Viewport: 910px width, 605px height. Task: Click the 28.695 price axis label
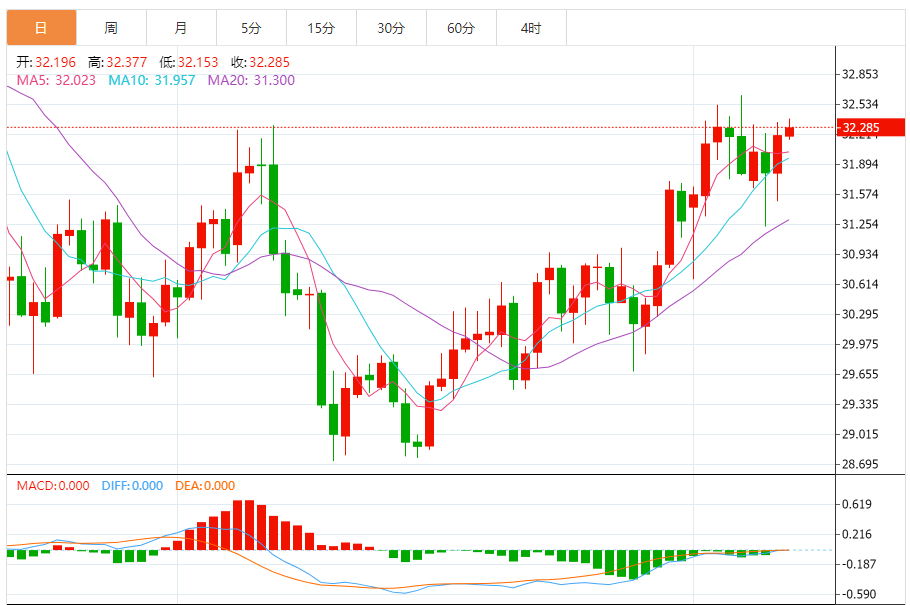pyautogui.click(x=860, y=464)
